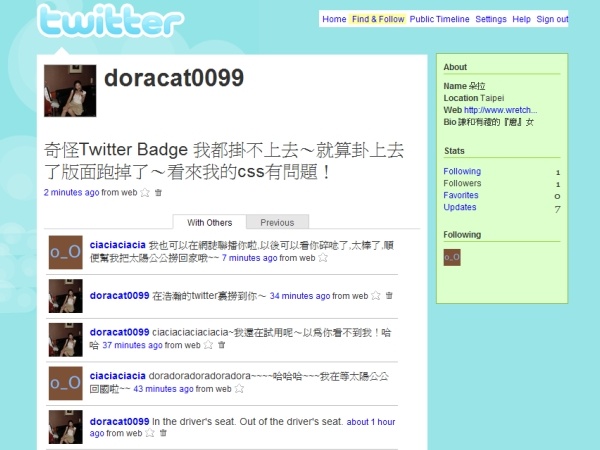Image resolution: width=600 pixels, height=450 pixels.
Task: Open ciaciaciacia username in the 7 minutes ago tweet
Action: tap(117, 245)
